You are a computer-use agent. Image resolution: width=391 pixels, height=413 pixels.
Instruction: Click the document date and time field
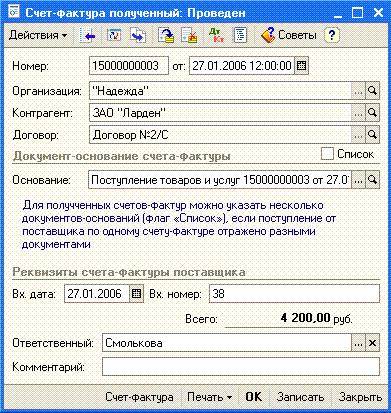242,66
